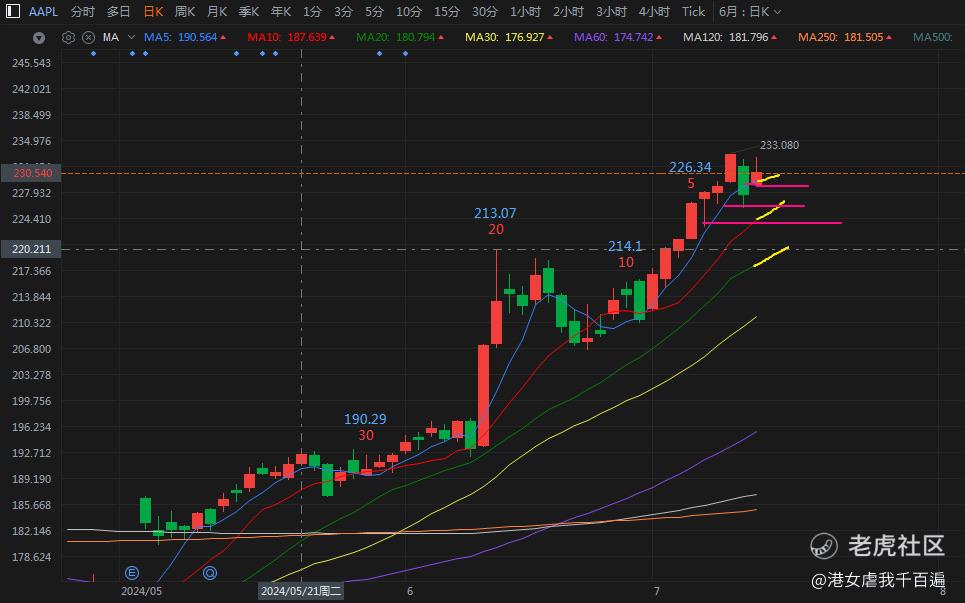Click the 230.540 current price tag
The height and width of the screenshot is (603, 965).
click(x=32, y=174)
